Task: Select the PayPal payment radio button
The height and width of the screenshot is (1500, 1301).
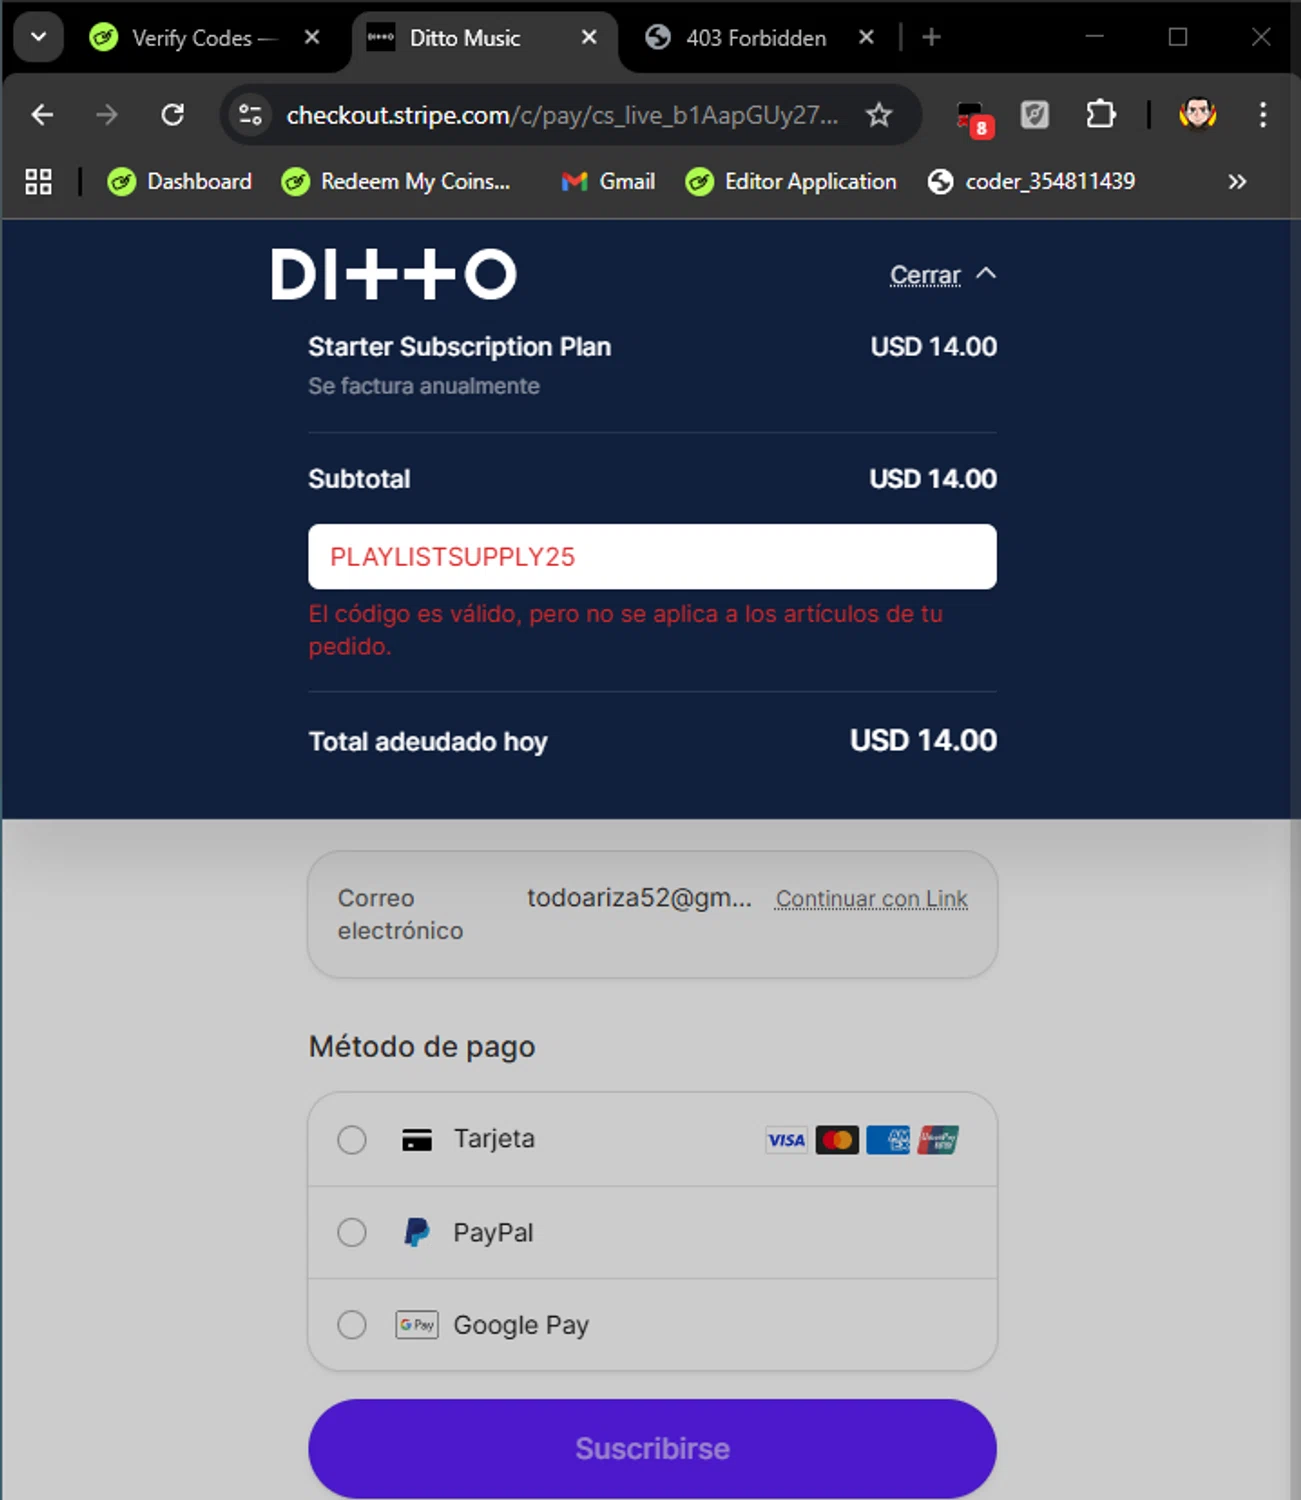Action: (352, 1232)
